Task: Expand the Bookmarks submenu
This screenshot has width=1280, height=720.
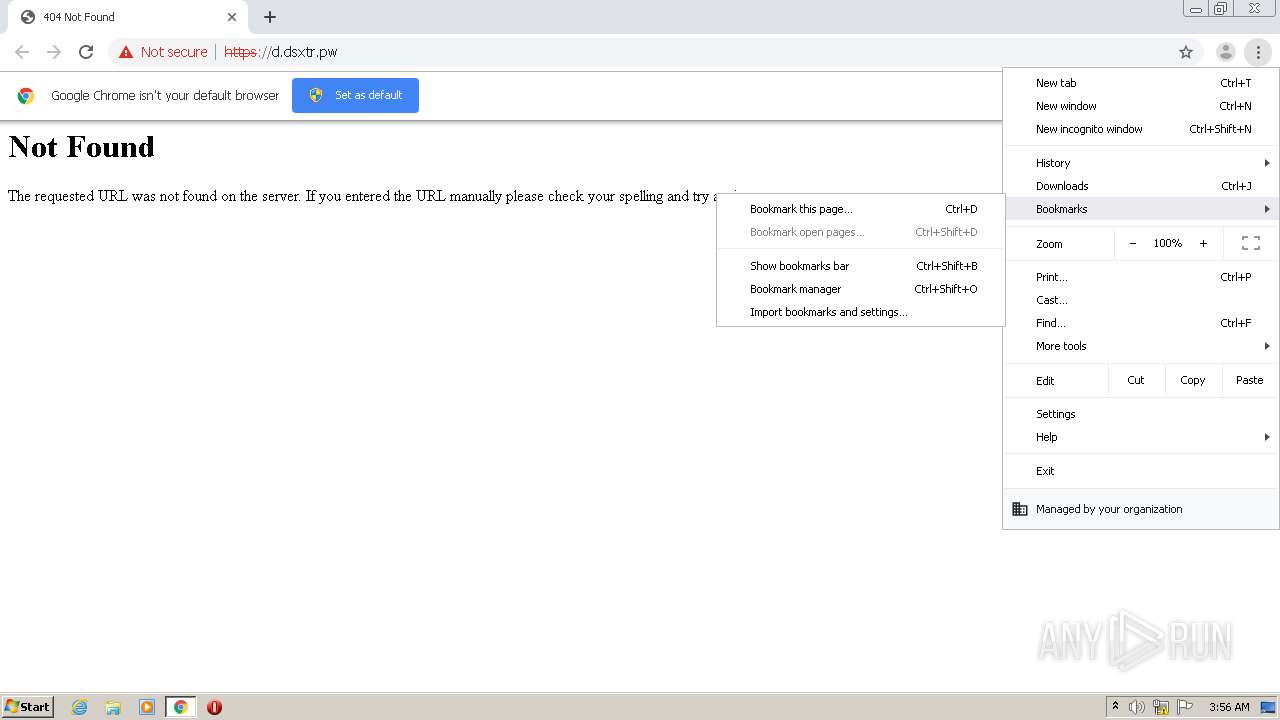Action: click(1141, 209)
